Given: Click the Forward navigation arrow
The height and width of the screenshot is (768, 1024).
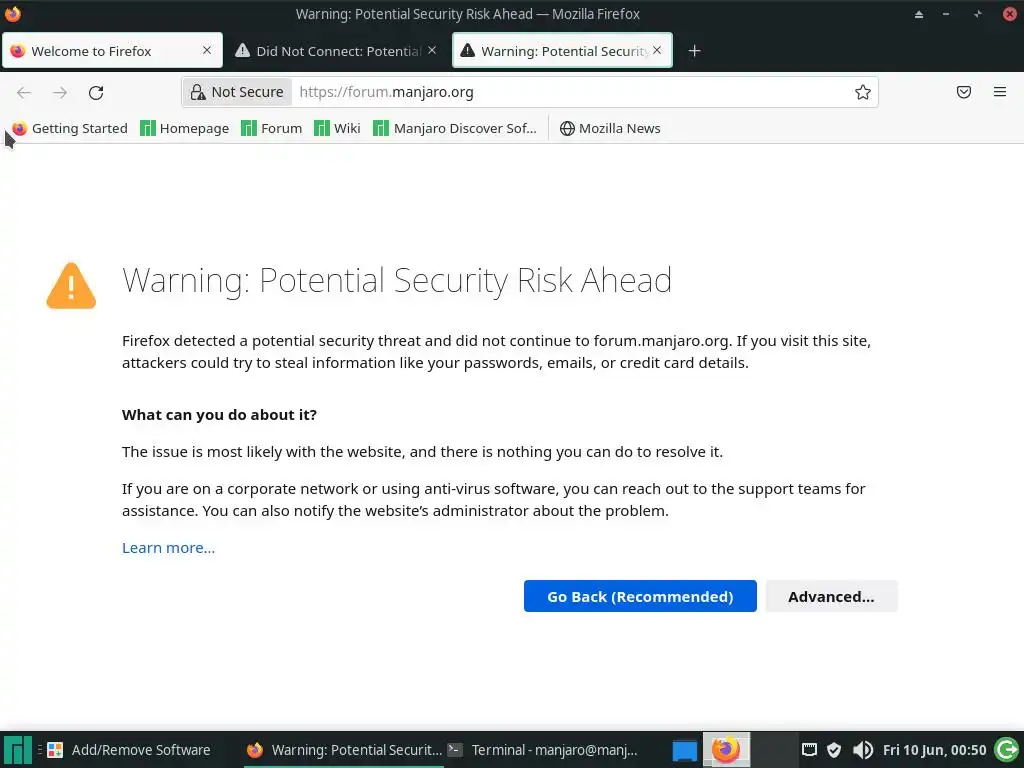Looking at the screenshot, I should [x=60, y=92].
